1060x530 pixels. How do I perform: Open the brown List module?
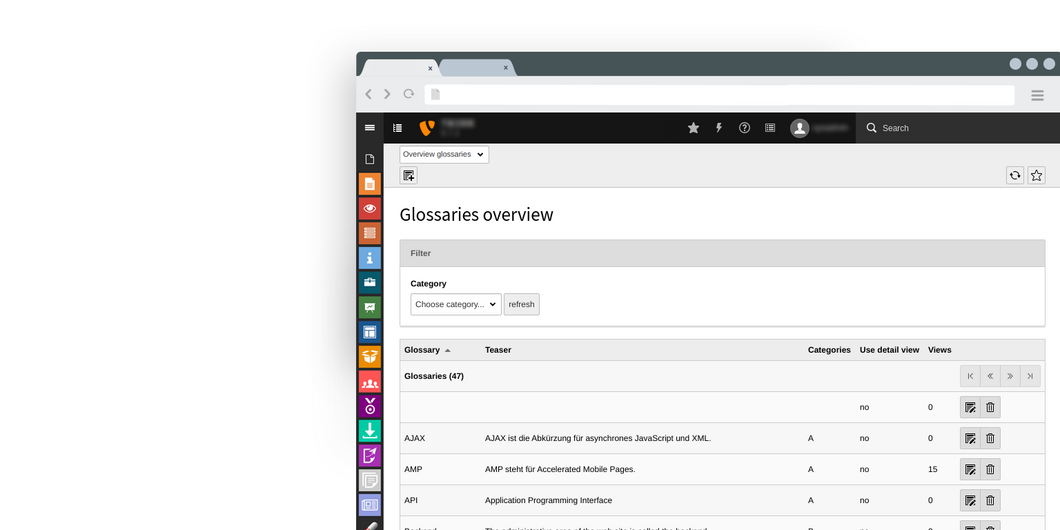click(370, 233)
